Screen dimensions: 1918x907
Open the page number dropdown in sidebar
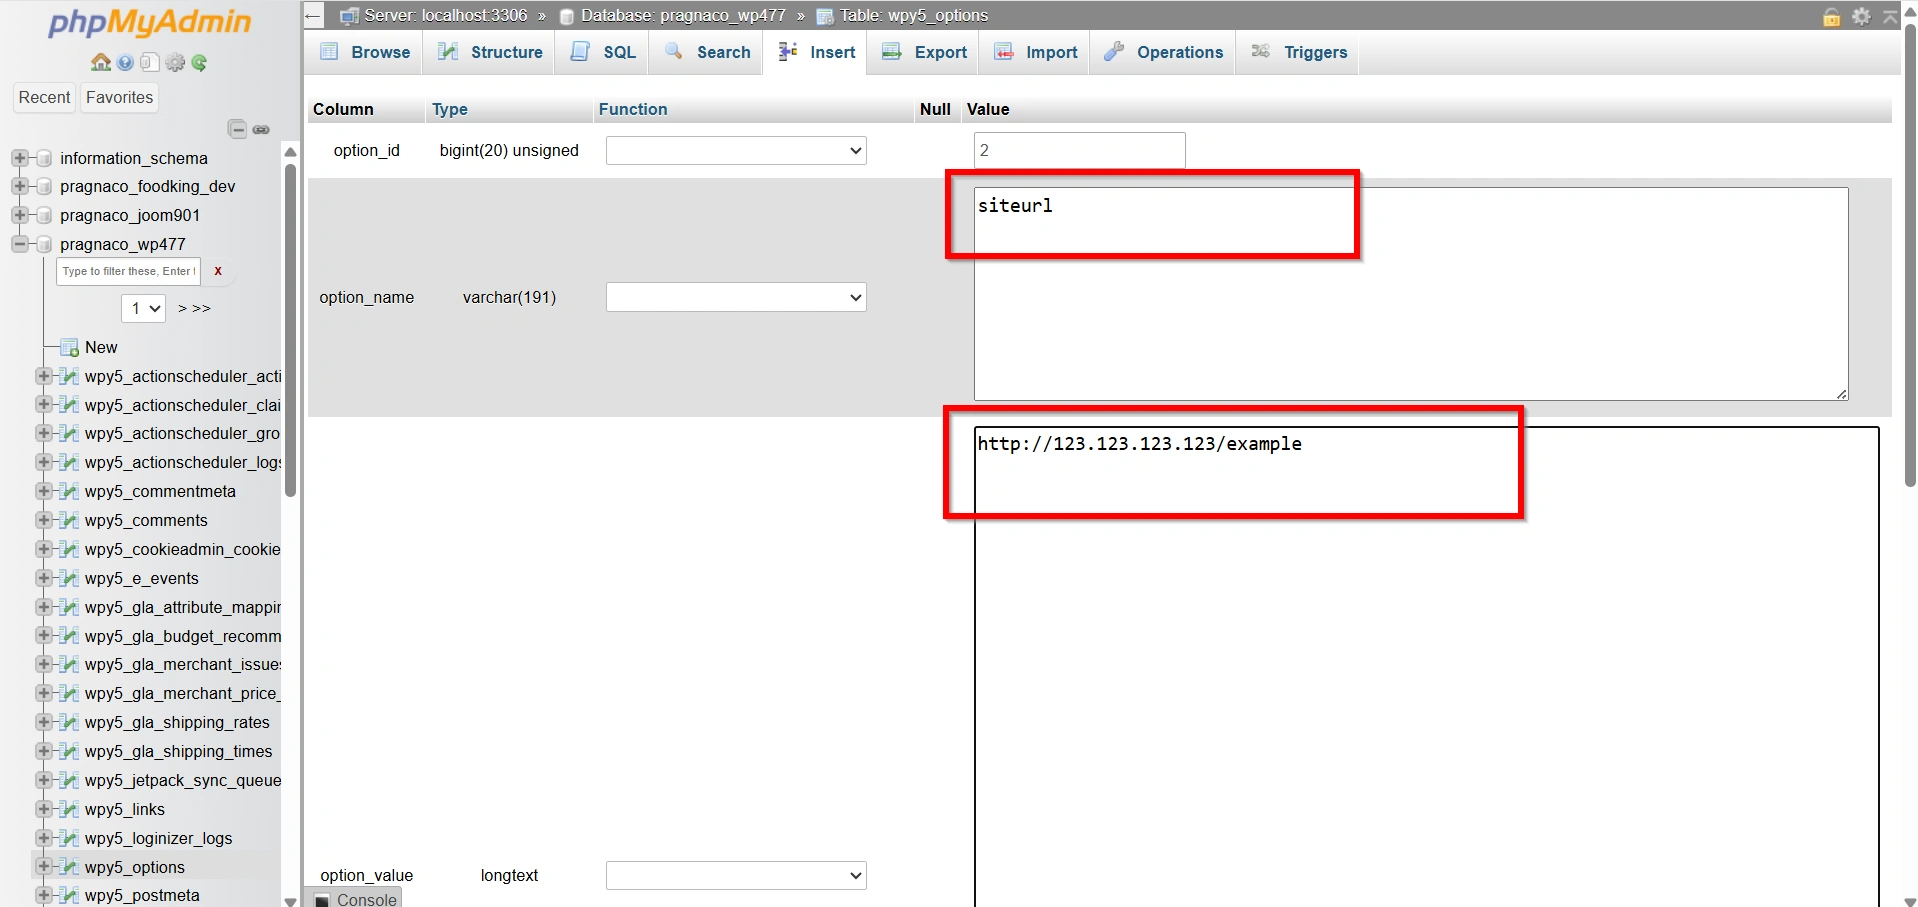(143, 308)
